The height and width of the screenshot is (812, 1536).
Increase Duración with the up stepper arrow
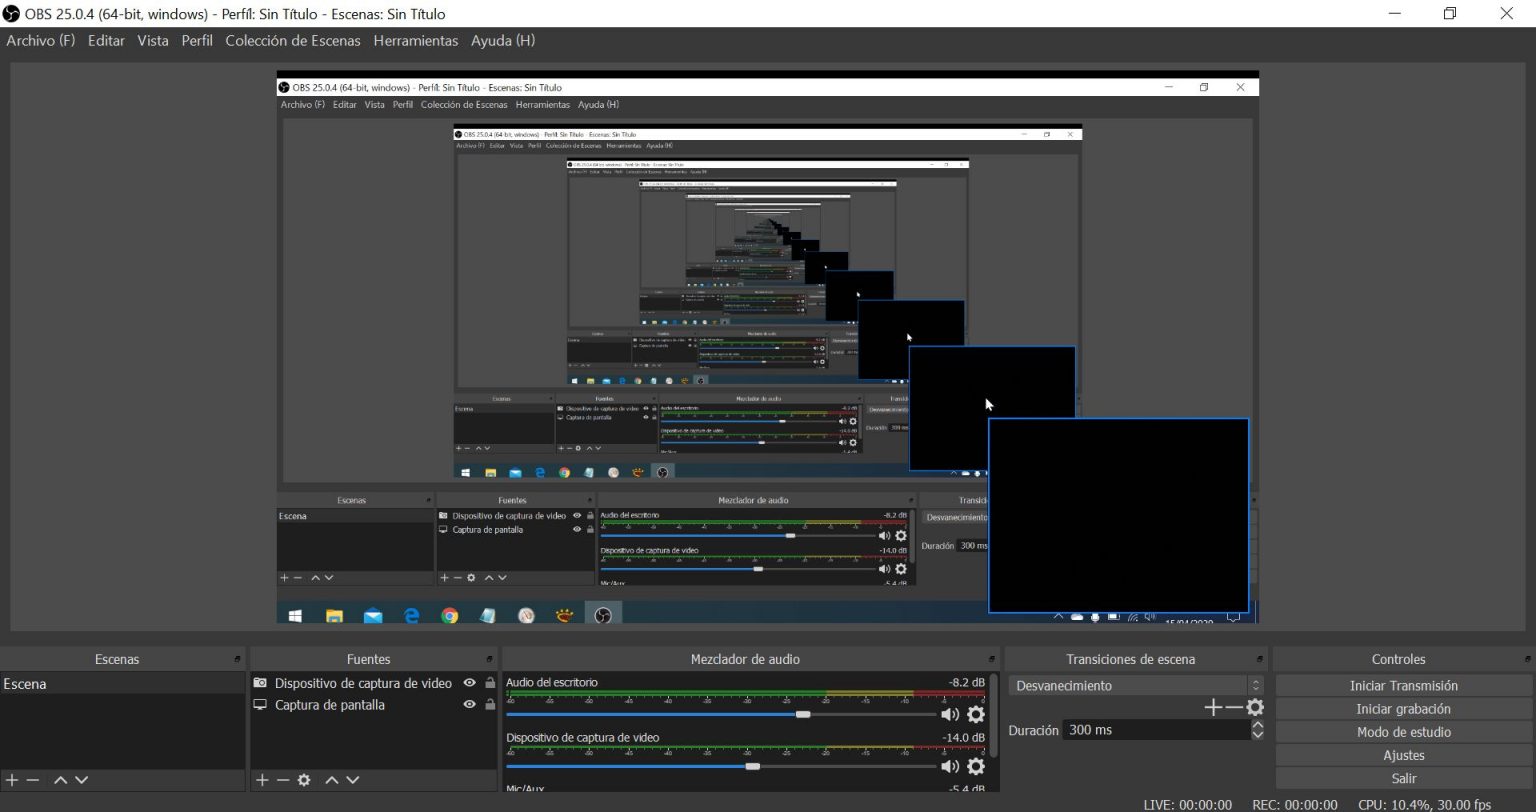click(x=1258, y=725)
